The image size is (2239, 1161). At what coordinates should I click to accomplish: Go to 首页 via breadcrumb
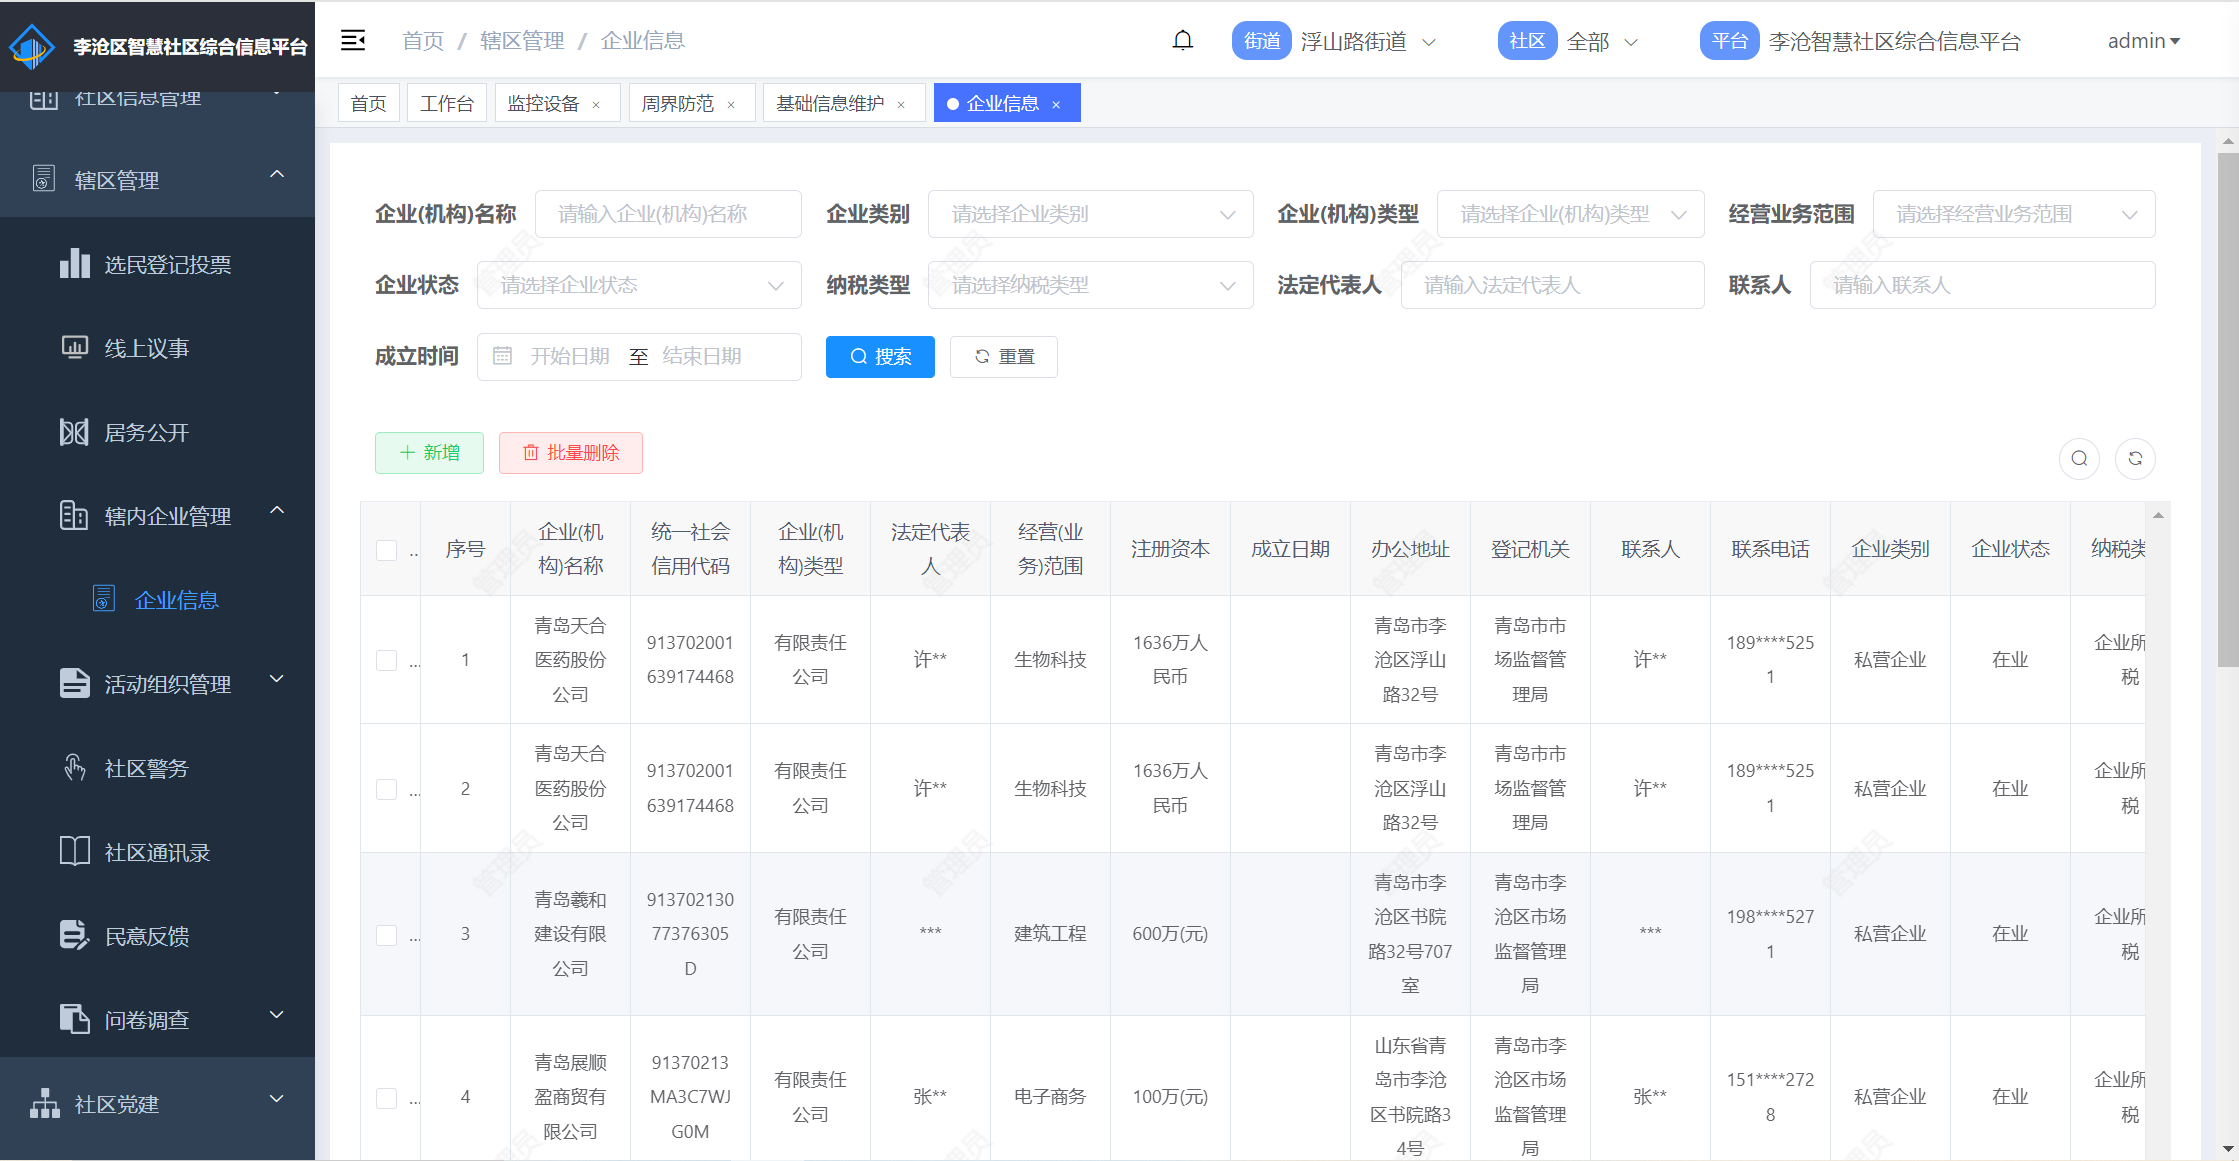pyautogui.click(x=423, y=40)
